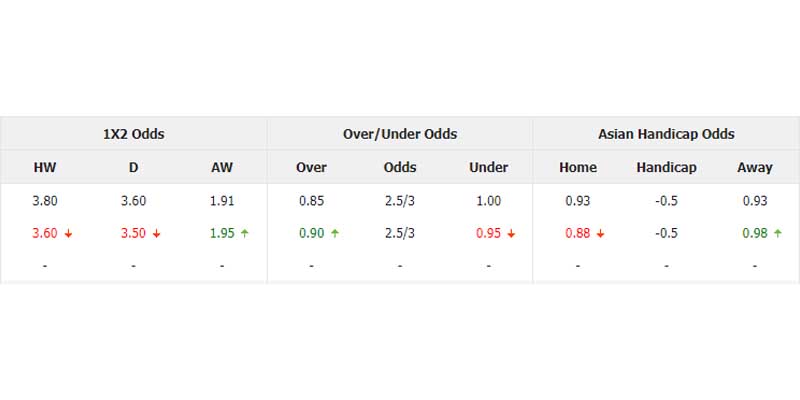Click the red down arrow beside 0.88
This screenshot has height=400, width=800.
[x=601, y=234]
